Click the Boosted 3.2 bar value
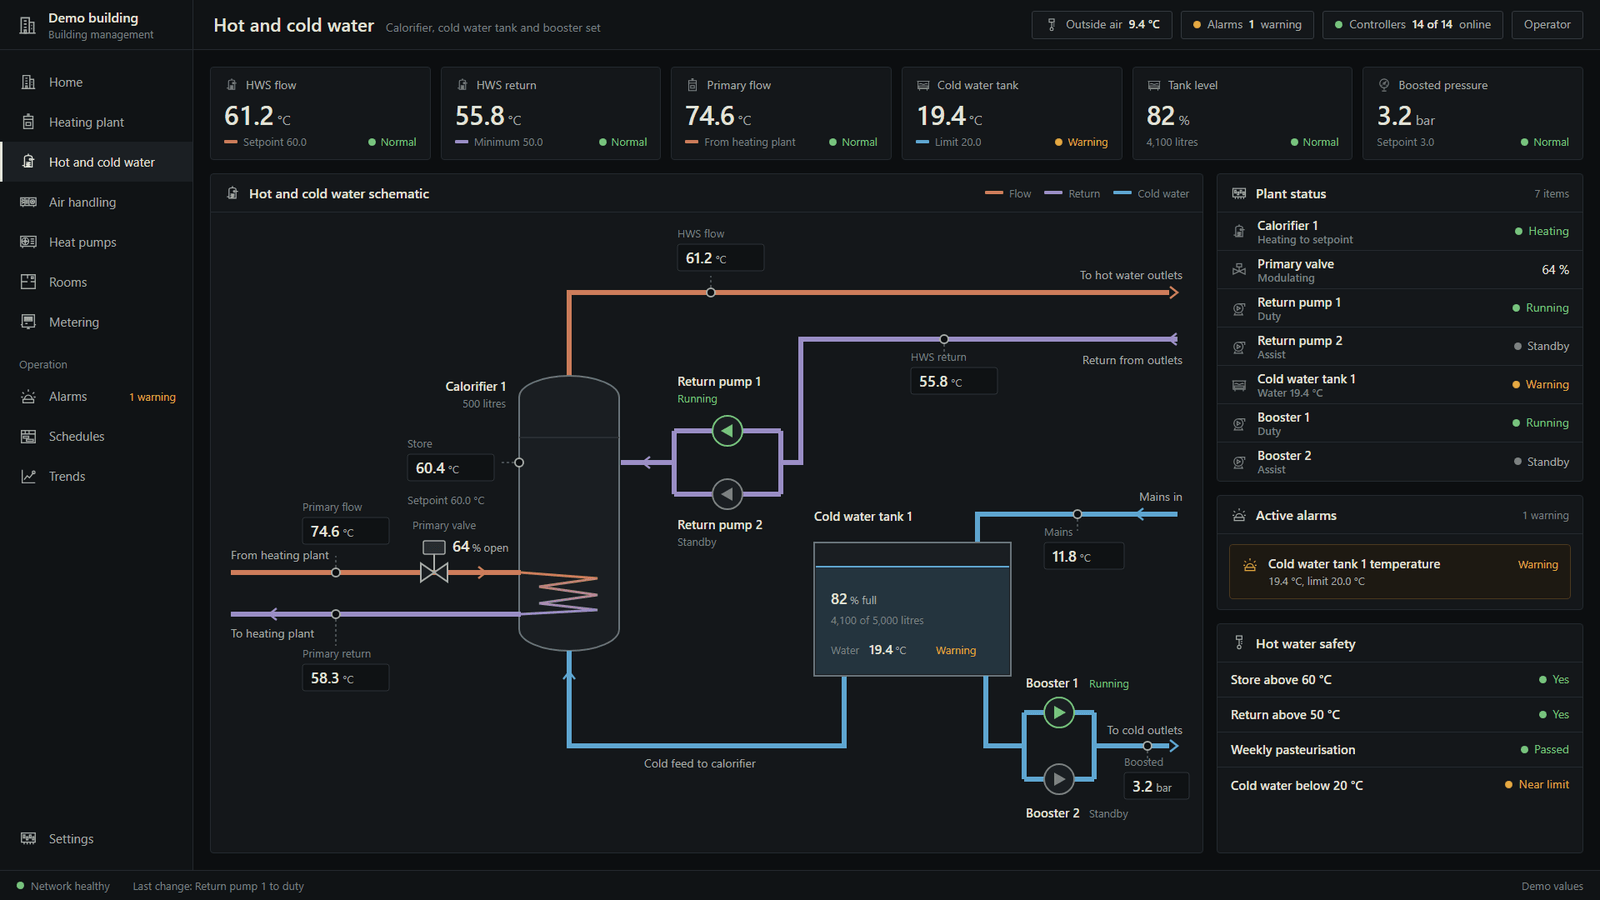The width and height of the screenshot is (1600, 900). [1156, 786]
